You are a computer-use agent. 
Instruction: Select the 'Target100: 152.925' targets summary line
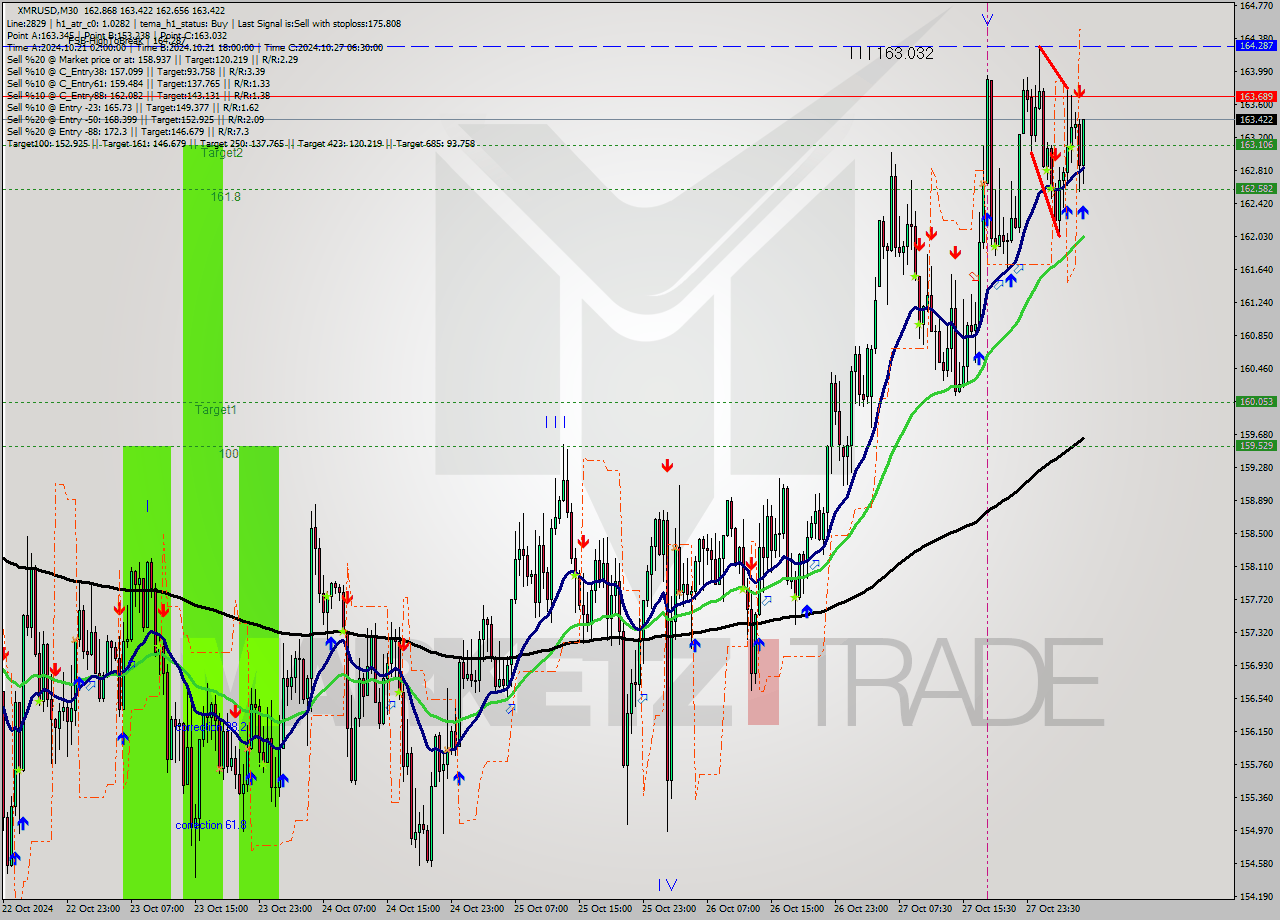click(240, 143)
